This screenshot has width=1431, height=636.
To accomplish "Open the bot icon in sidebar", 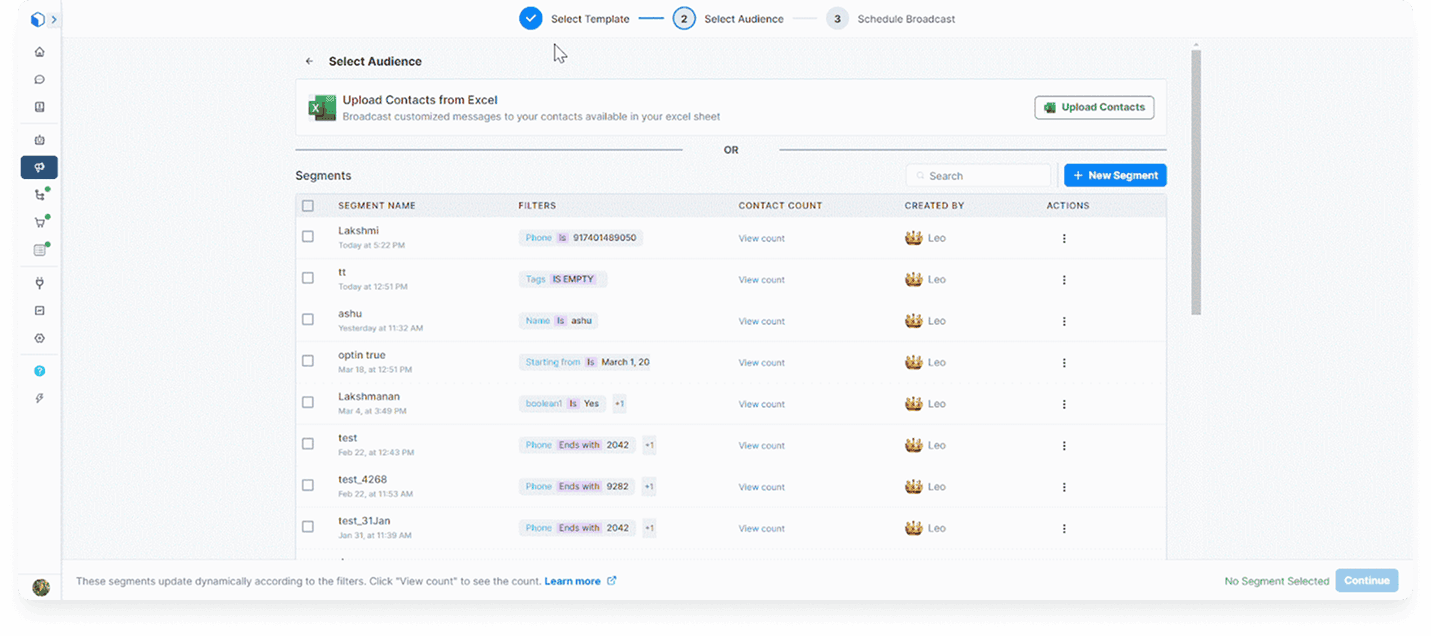I will [x=40, y=140].
